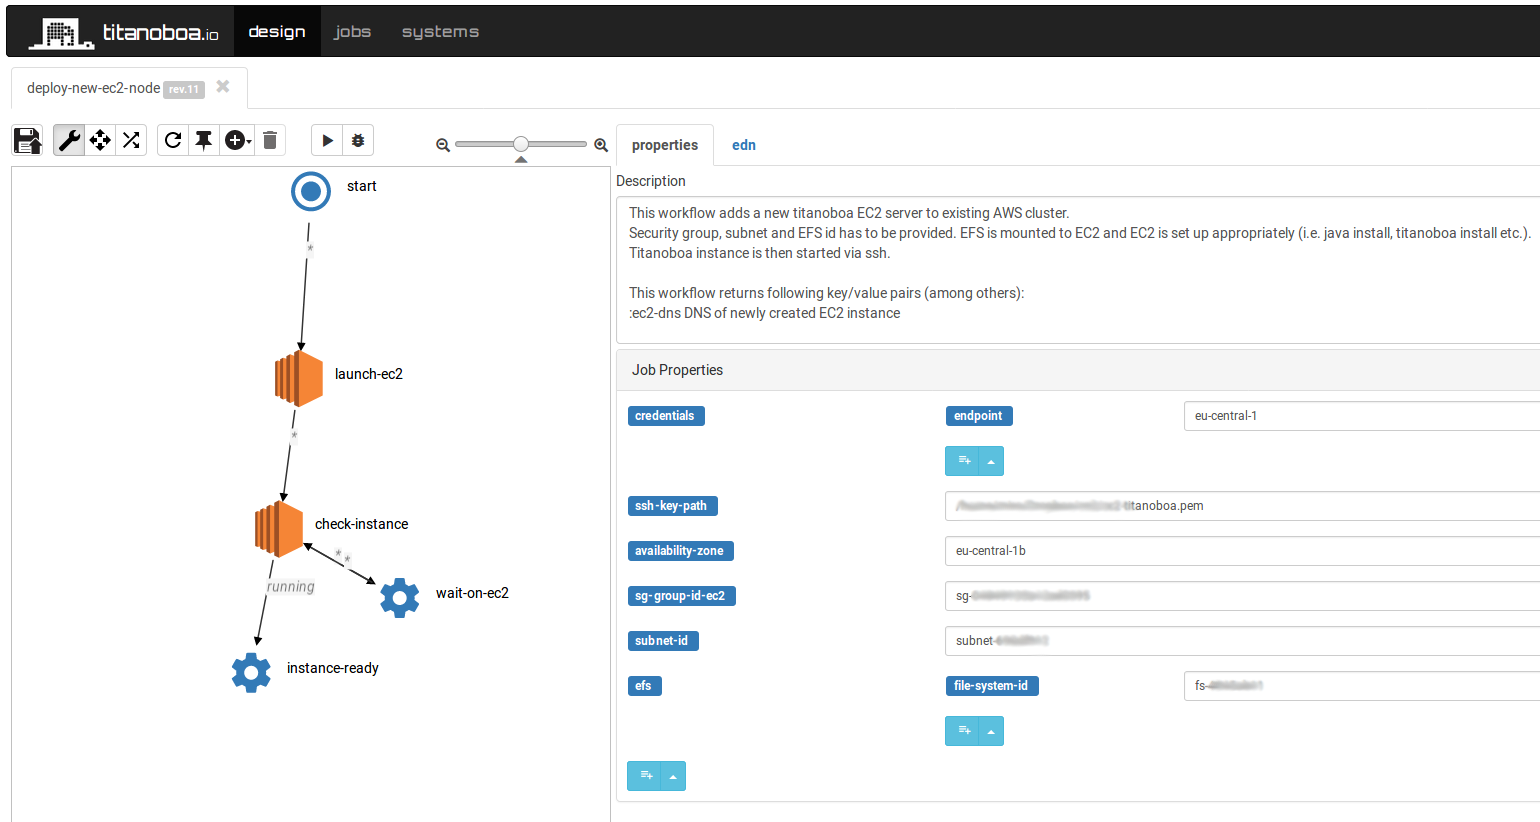
Task: Click the play run workflow button
Action: 327,140
